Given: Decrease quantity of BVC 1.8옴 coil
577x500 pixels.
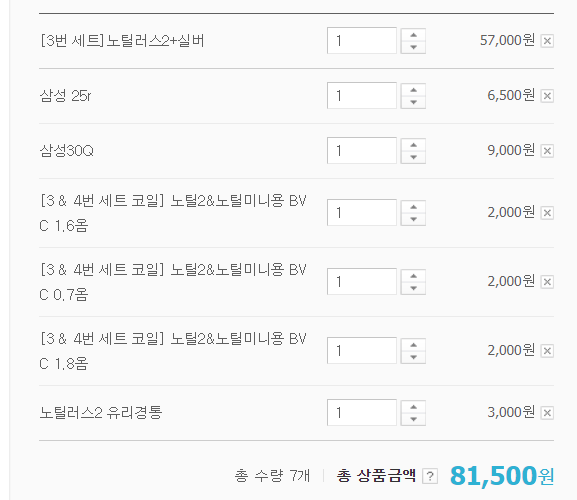Looking at the screenshot, I should (413, 357).
